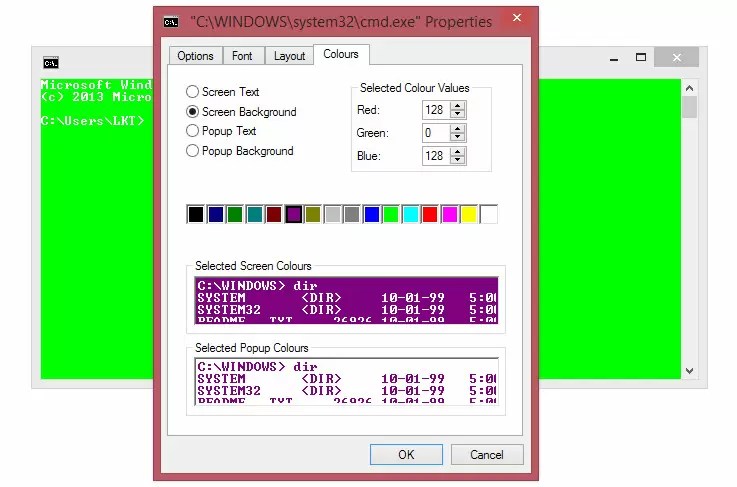Viewport: 737px width, 487px height.
Task: Click scroll up arrow in console window
Action: pyautogui.click(x=690, y=88)
